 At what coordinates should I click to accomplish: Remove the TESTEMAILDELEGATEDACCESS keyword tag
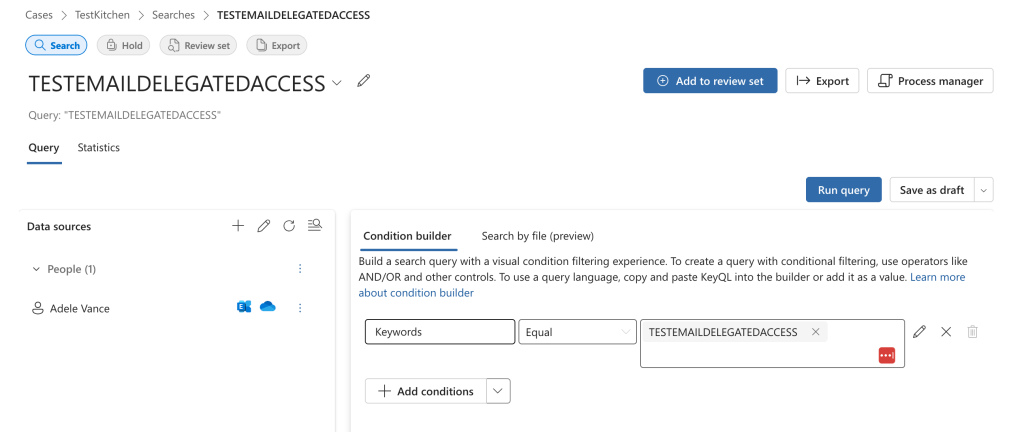click(816, 332)
